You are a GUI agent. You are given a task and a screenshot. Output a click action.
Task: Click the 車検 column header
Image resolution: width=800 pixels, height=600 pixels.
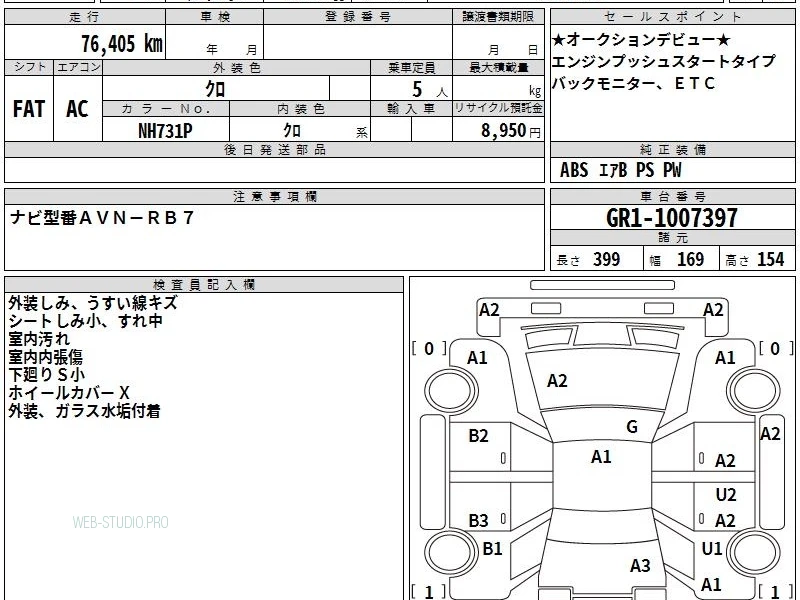point(215,17)
